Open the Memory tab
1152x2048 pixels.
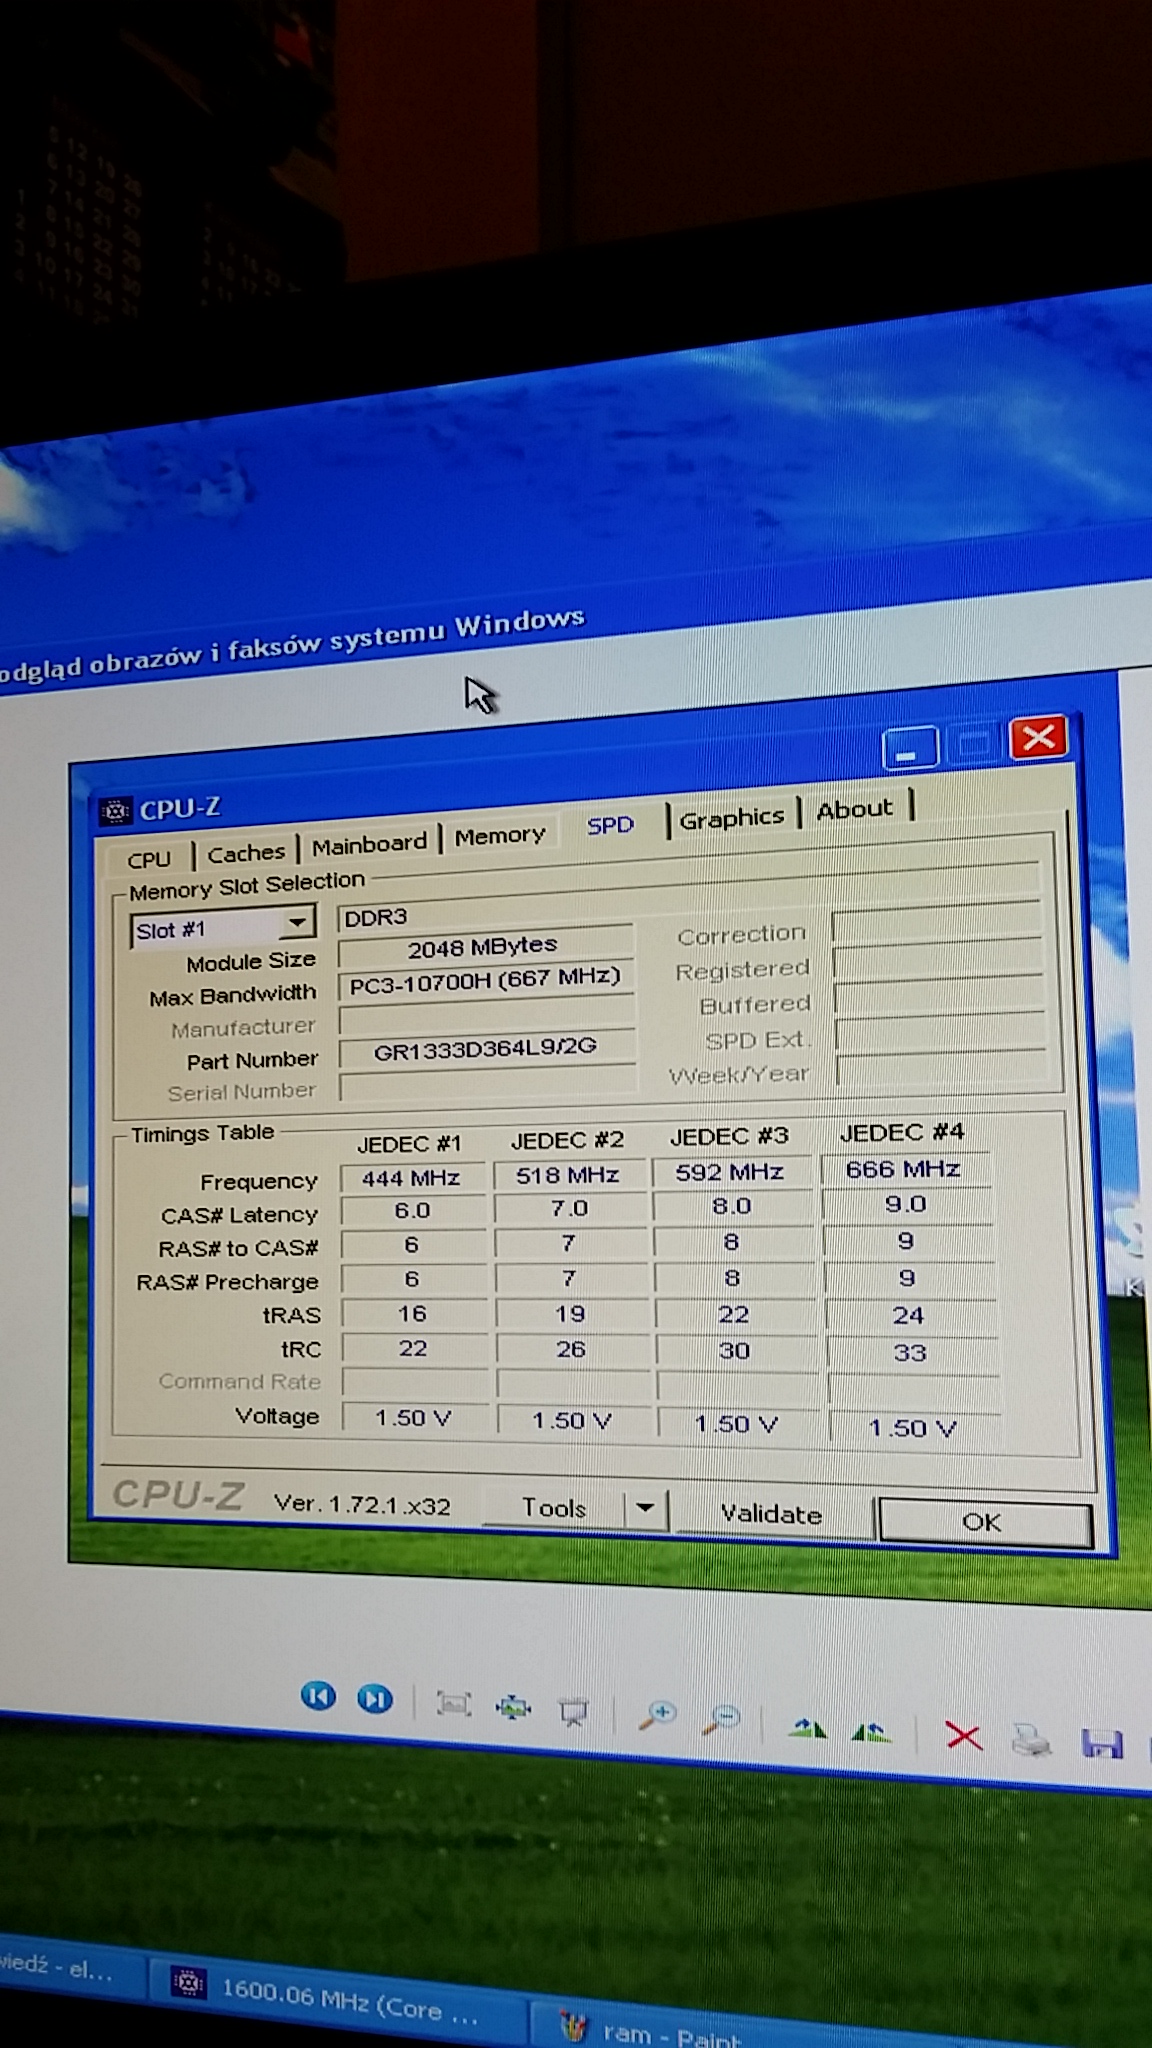click(x=500, y=835)
